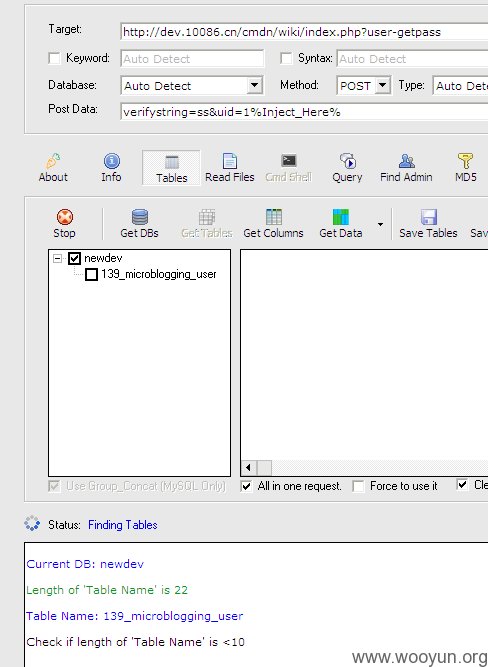The height and width of the screenshot is (667, 488).
Task: Open the Database dropdown
Action: pos(254,85)
